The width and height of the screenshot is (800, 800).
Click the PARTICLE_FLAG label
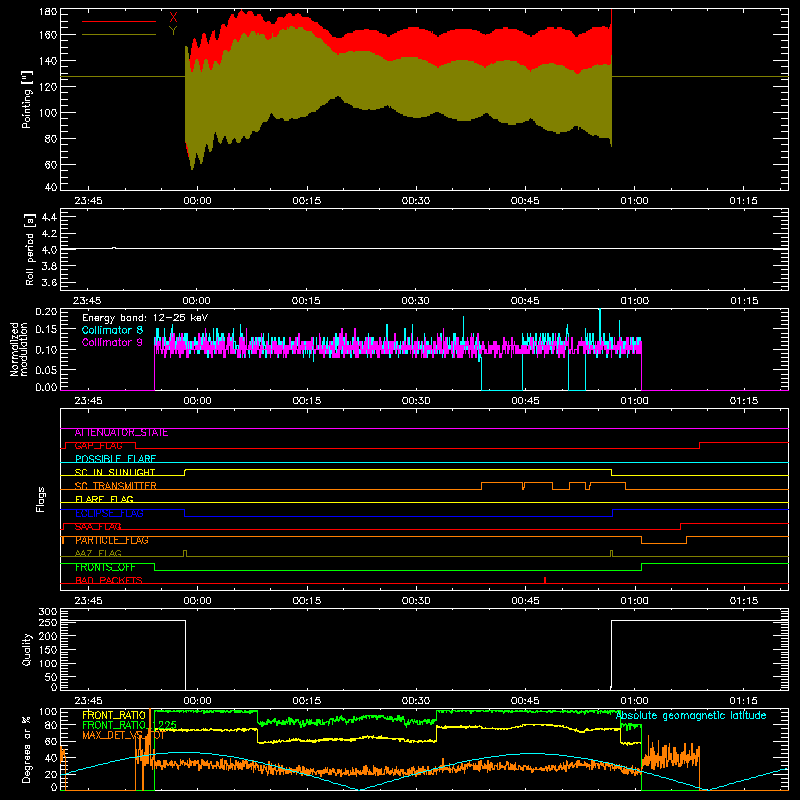(x=112, y=540)
